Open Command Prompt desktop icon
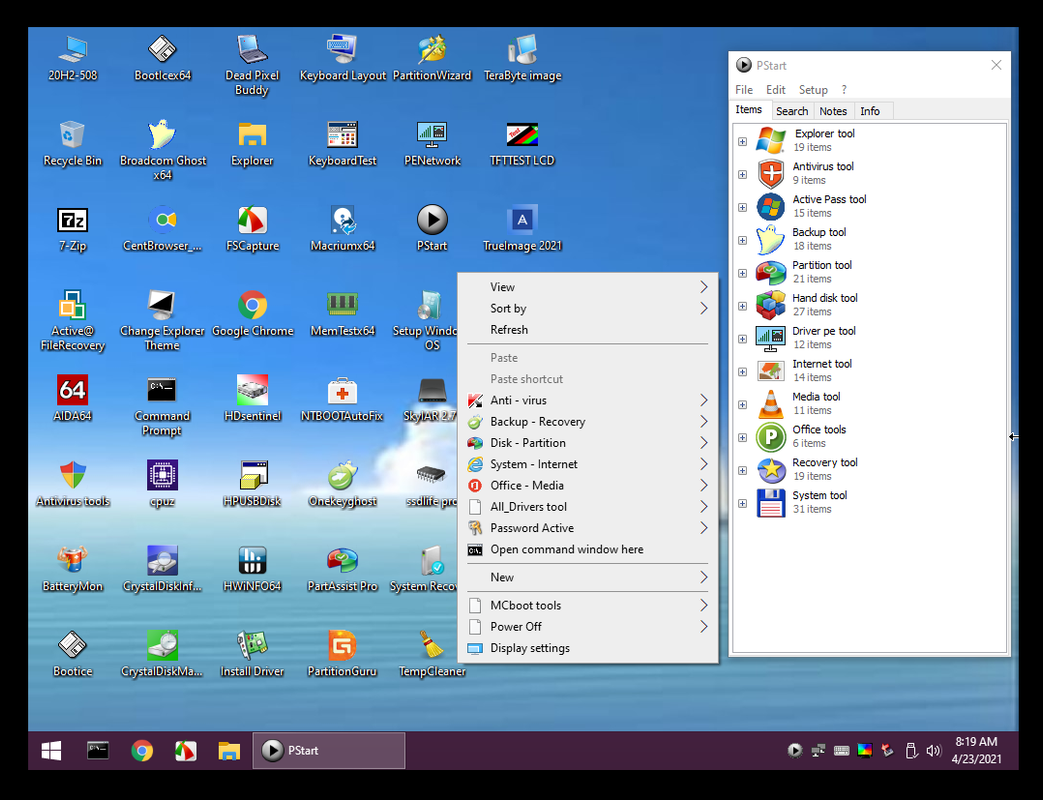 click(162, 406)
